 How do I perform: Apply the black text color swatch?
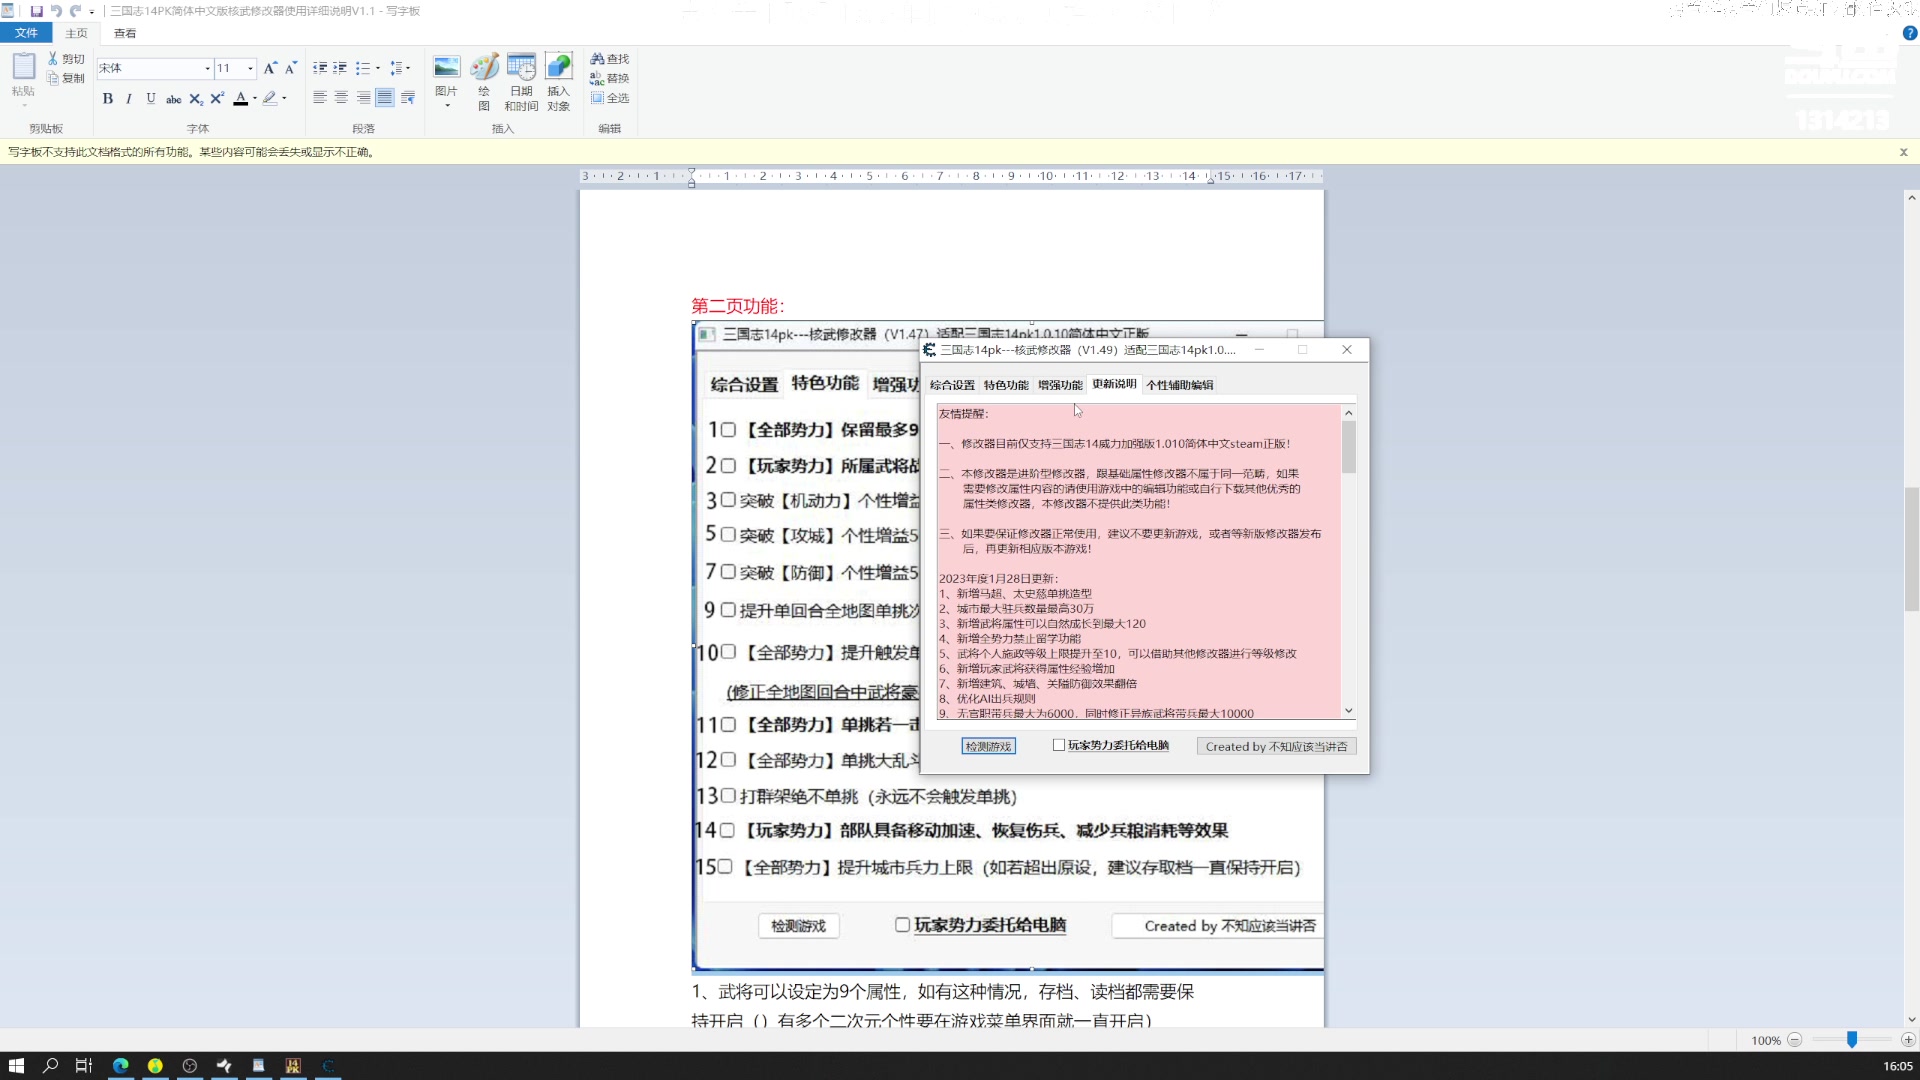tap(241, 98)
